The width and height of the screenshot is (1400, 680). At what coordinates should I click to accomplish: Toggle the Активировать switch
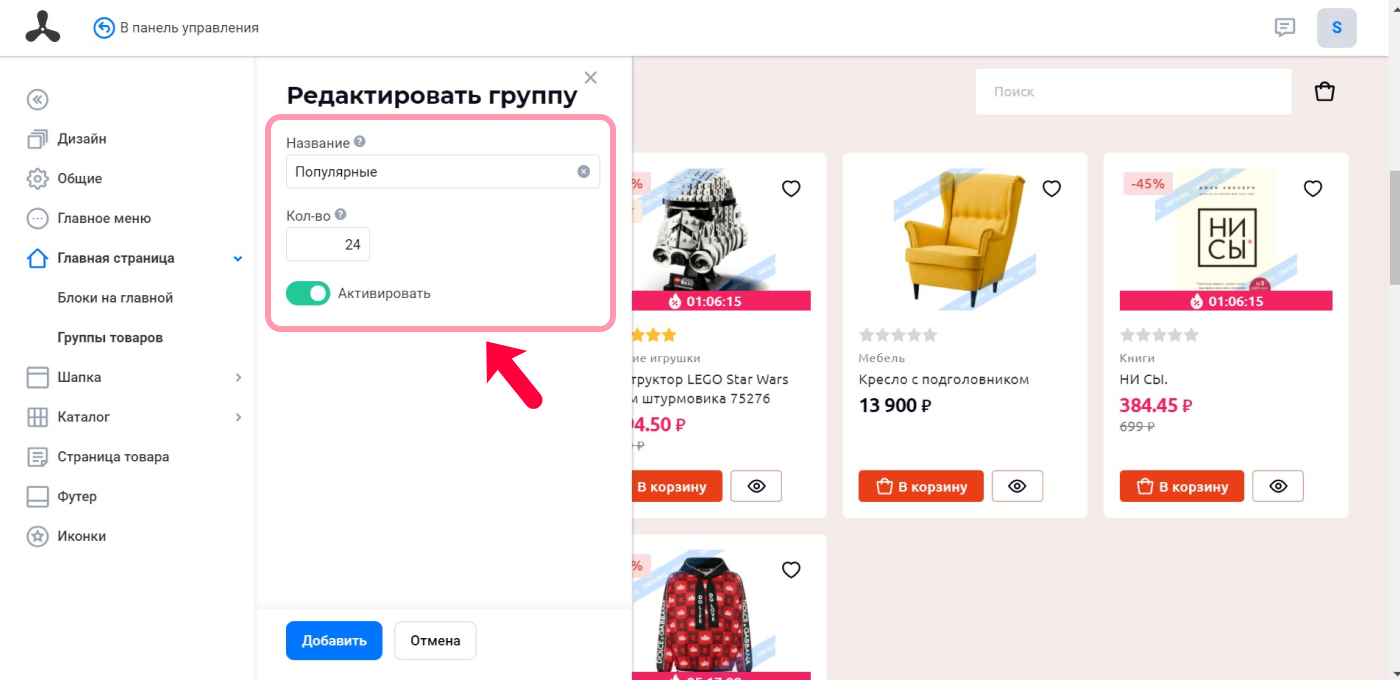tap(308, 293)
